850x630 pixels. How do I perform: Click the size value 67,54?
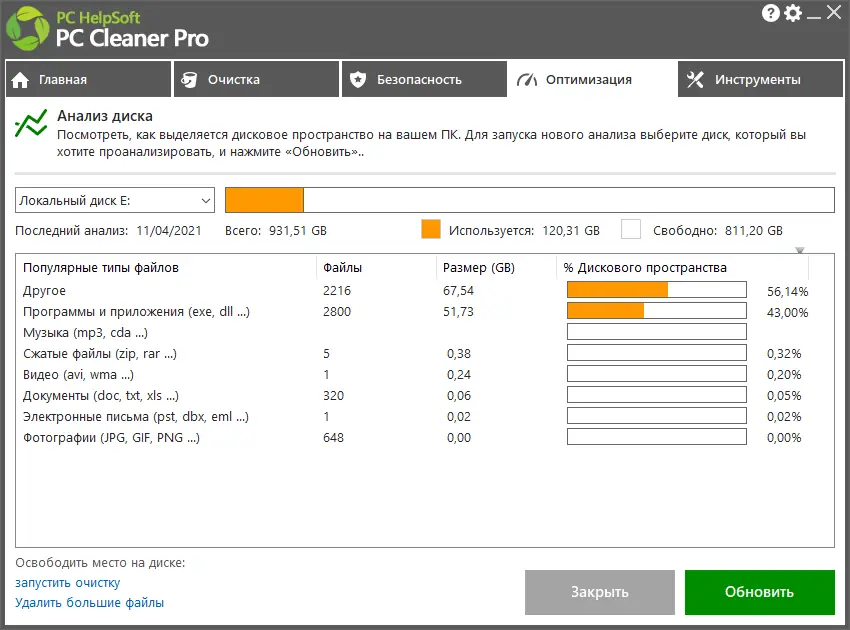(458, 291)
